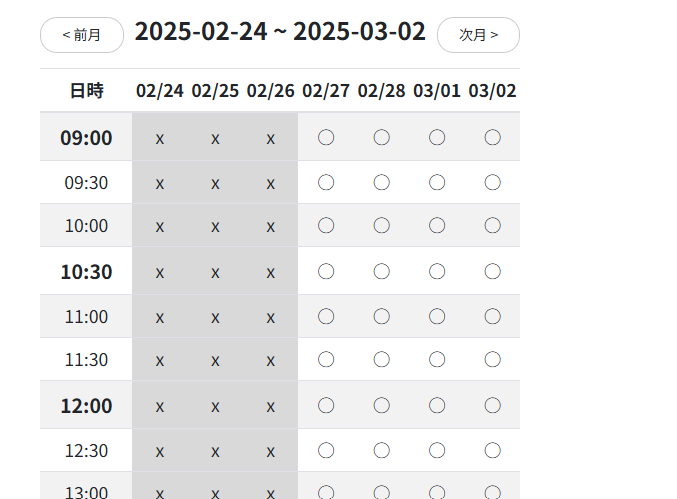Image resolution: width=677 pixels, height=499 pixels.
Task: Click unavailable x at 10:30 on 02/26
Action: [270, 271]
